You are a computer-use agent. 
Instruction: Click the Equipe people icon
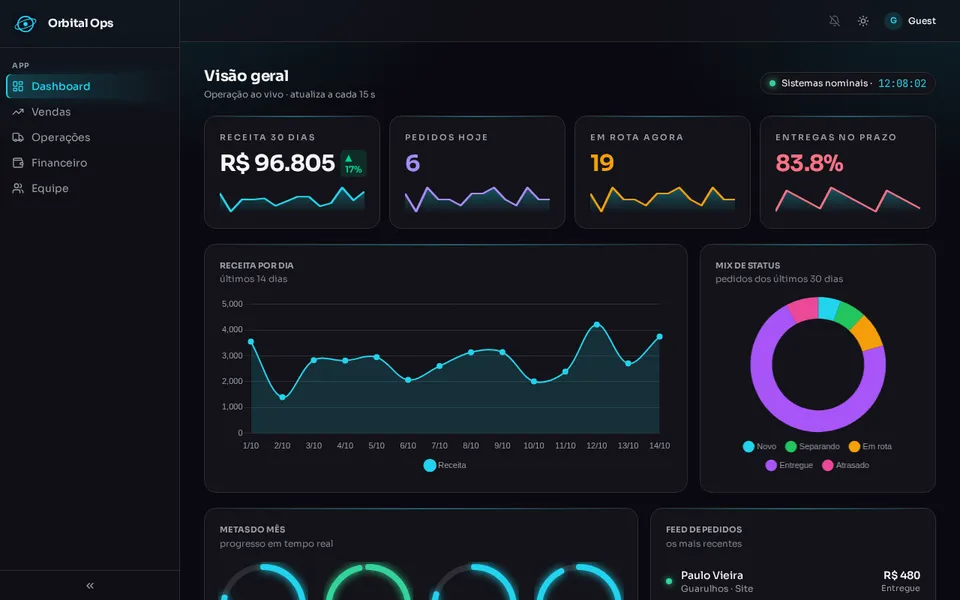[x=18, y=189]
